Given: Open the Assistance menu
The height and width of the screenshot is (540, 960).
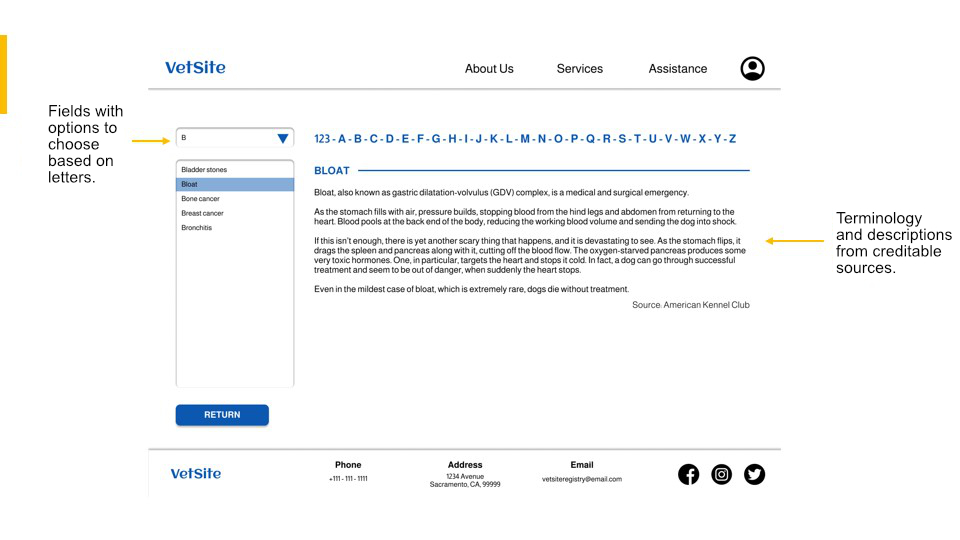Looking at the screenshot, I should coord(678,69).
